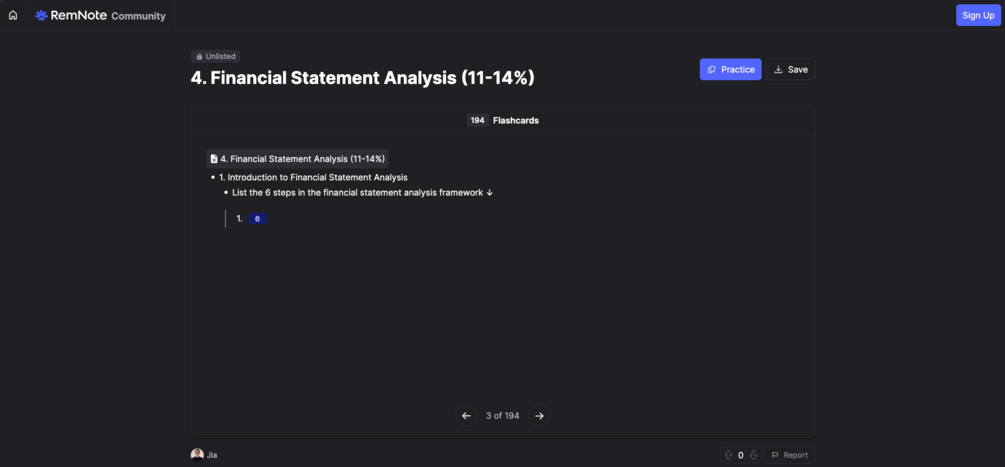Click the home icon in top bar

pyautogui.click(x=13, y=15)
